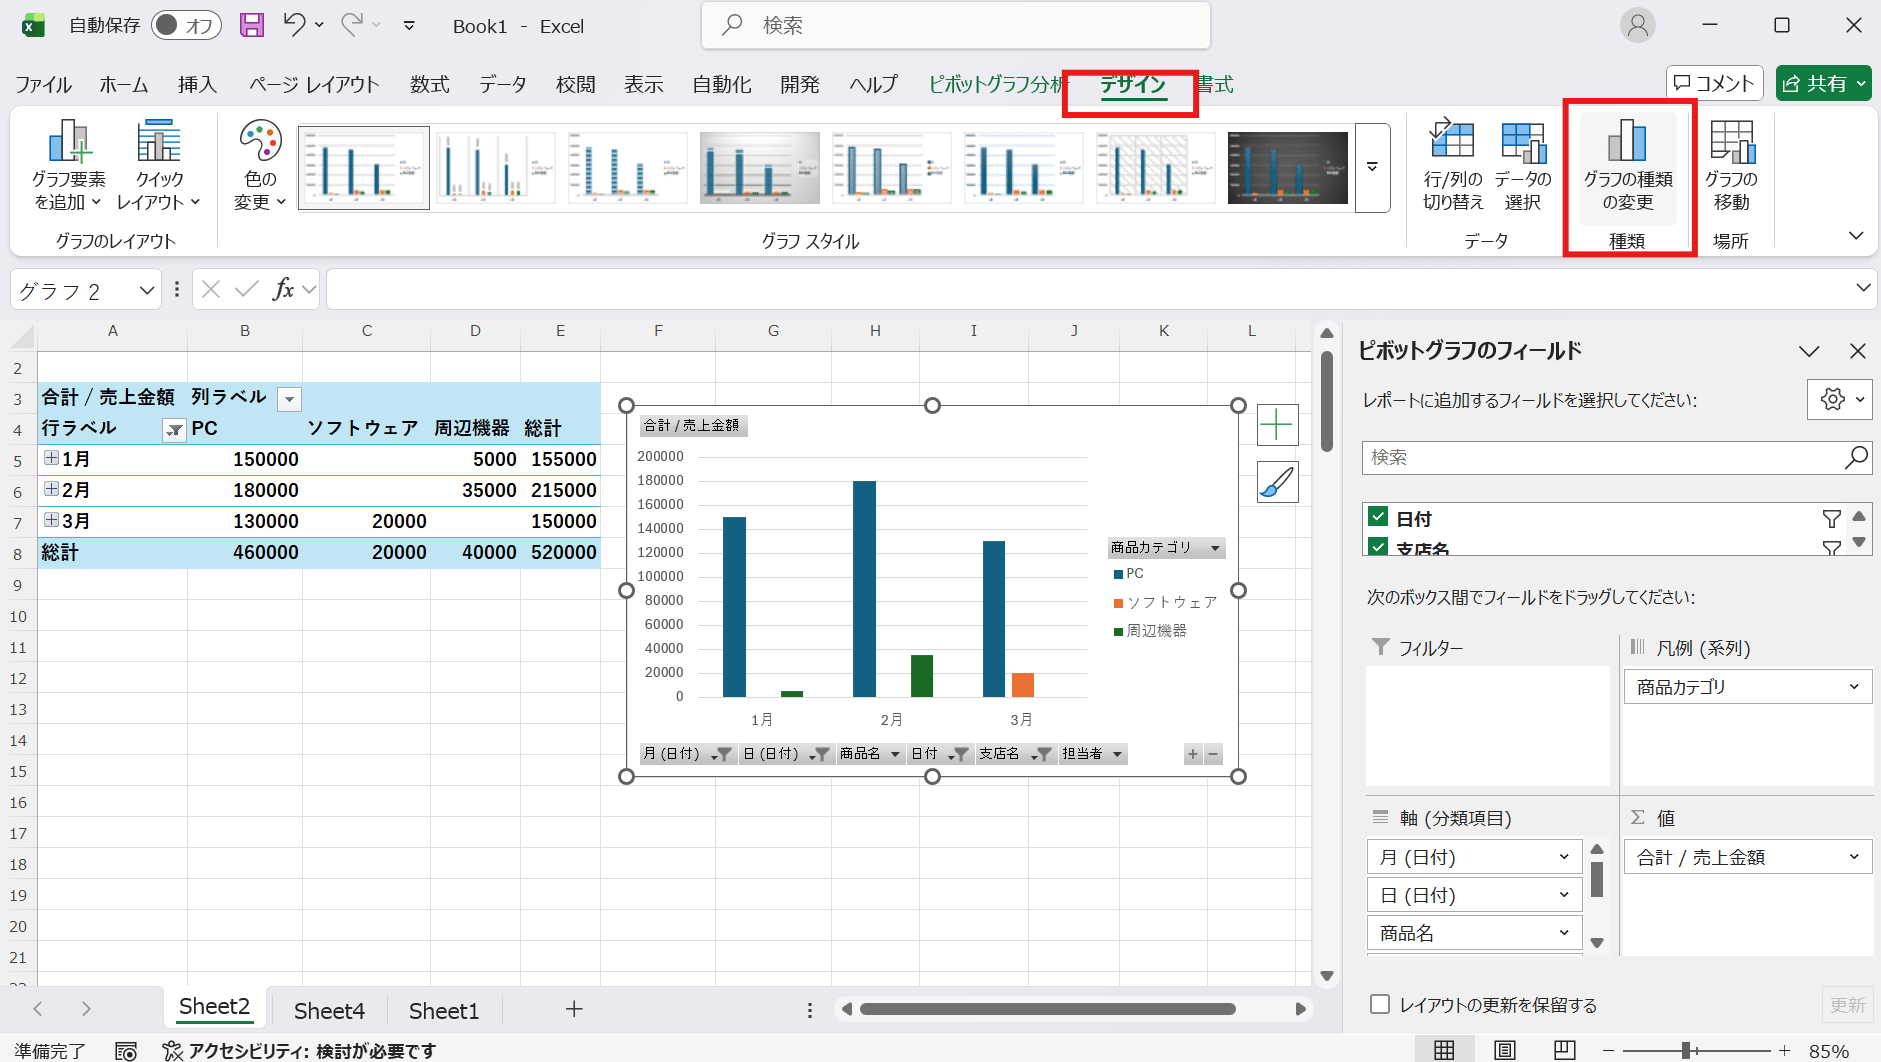Click the chart styles paintbrush button
The image size is (1881, 1062).
1277,483
